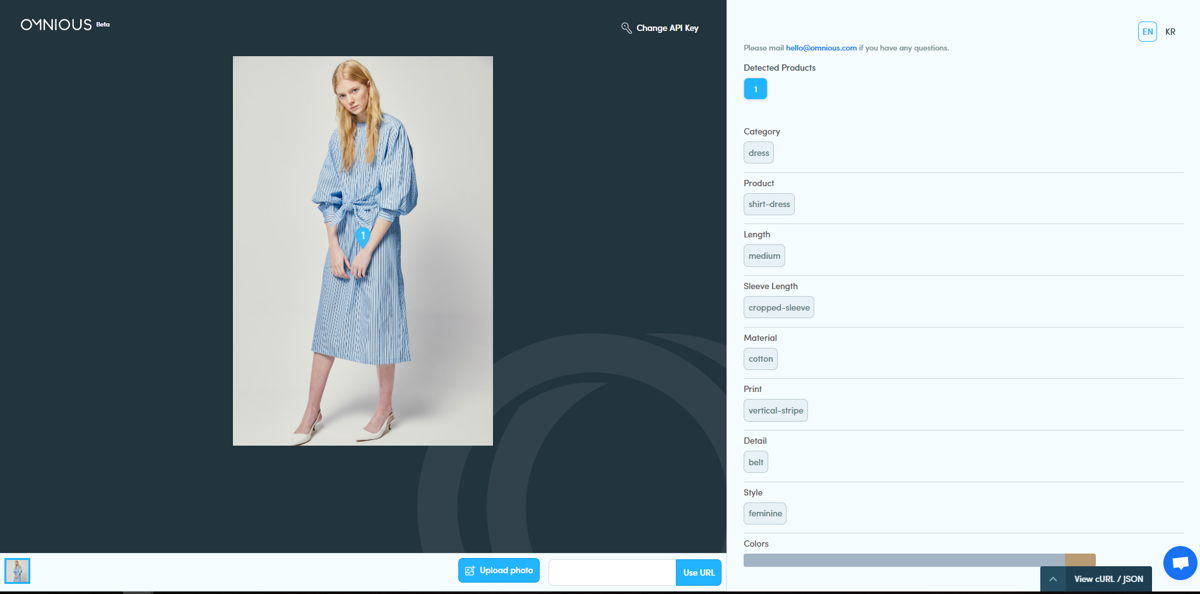Click the shirt-dress product tag
Screen dimensions: 1200x594
click(769, 204)
